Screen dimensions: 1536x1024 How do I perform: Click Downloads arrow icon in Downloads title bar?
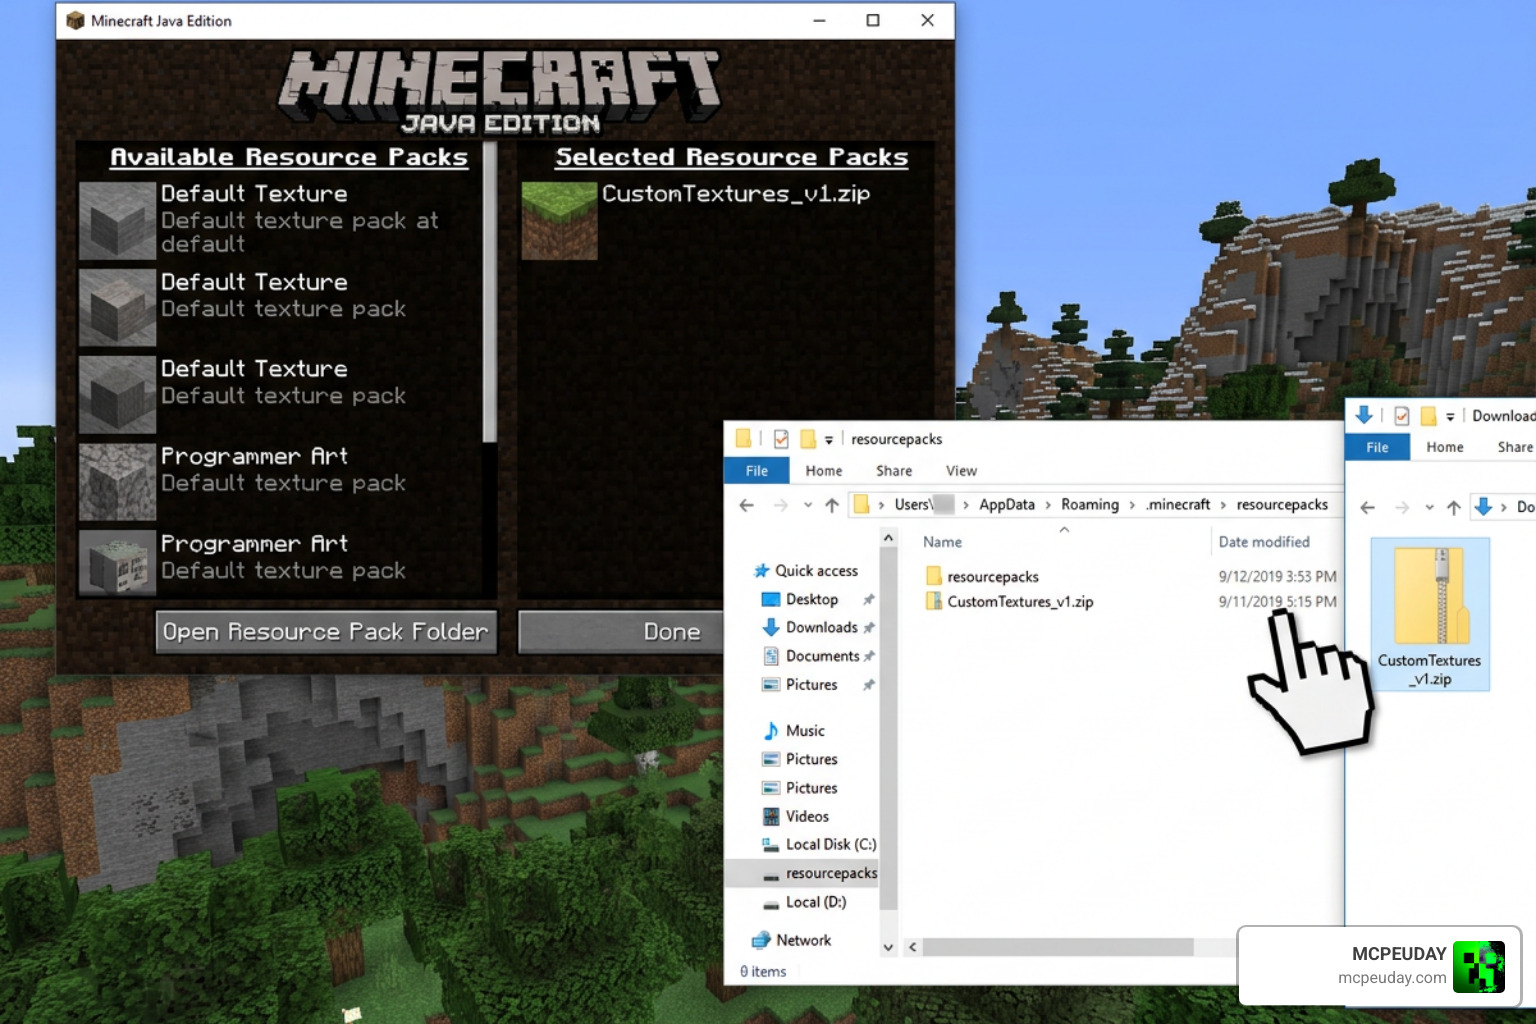coord(1364,415)
